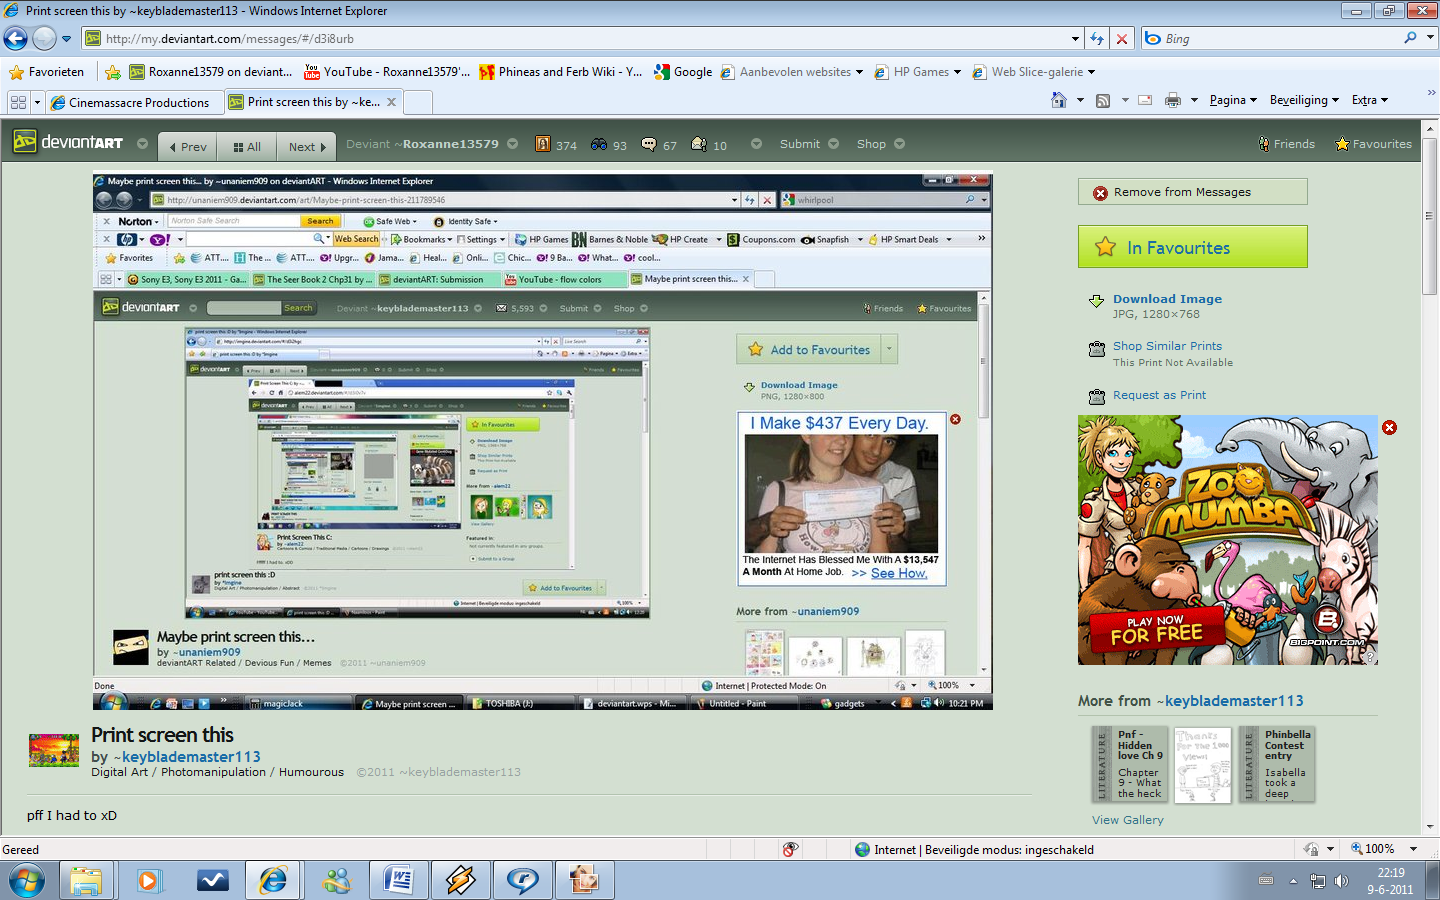Open the Extra menu

1369,100
